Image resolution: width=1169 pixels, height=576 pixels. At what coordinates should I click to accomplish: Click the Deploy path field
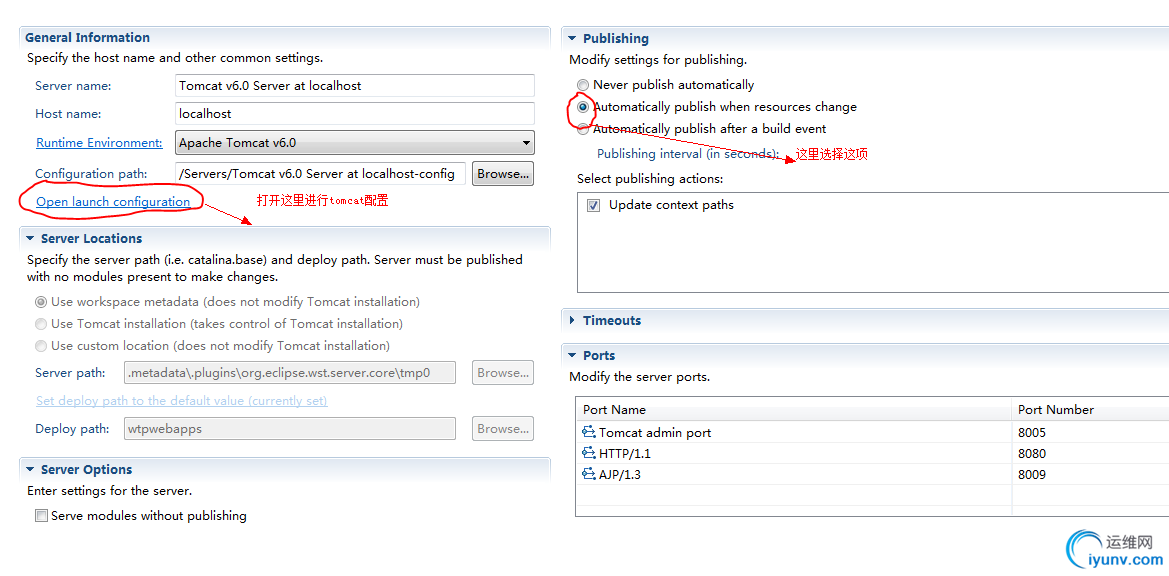pos(290,428)
